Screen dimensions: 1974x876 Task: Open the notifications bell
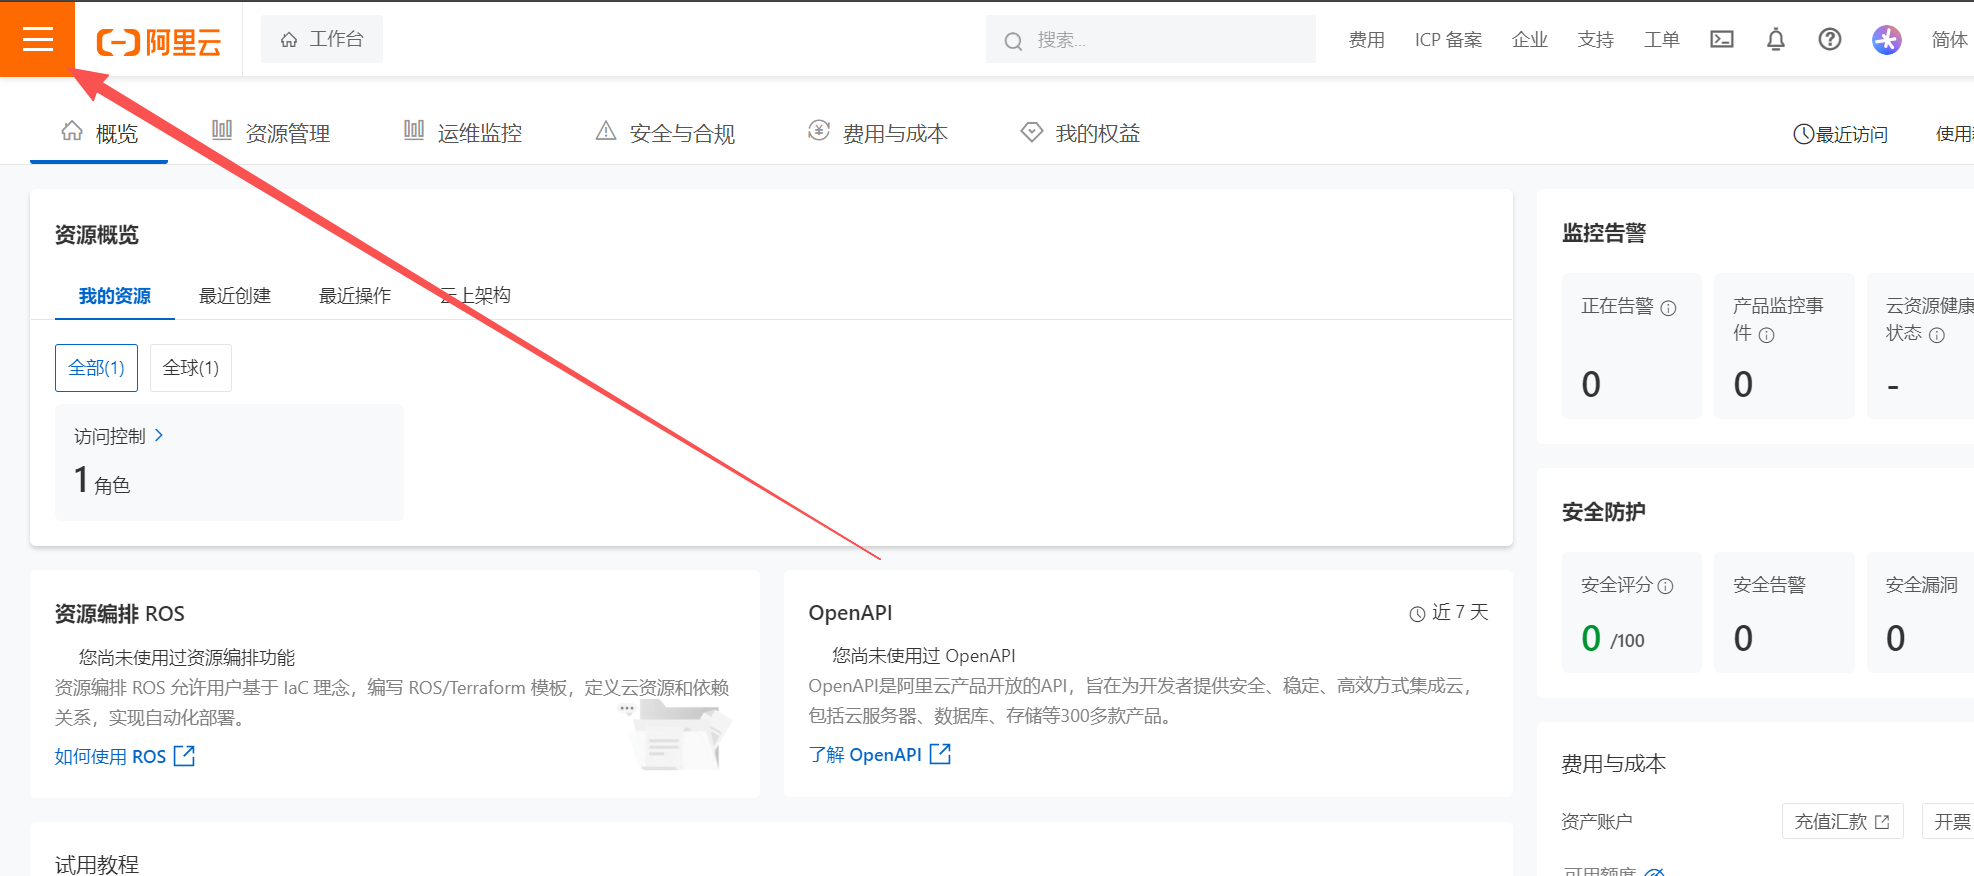tap(1776, 39)
